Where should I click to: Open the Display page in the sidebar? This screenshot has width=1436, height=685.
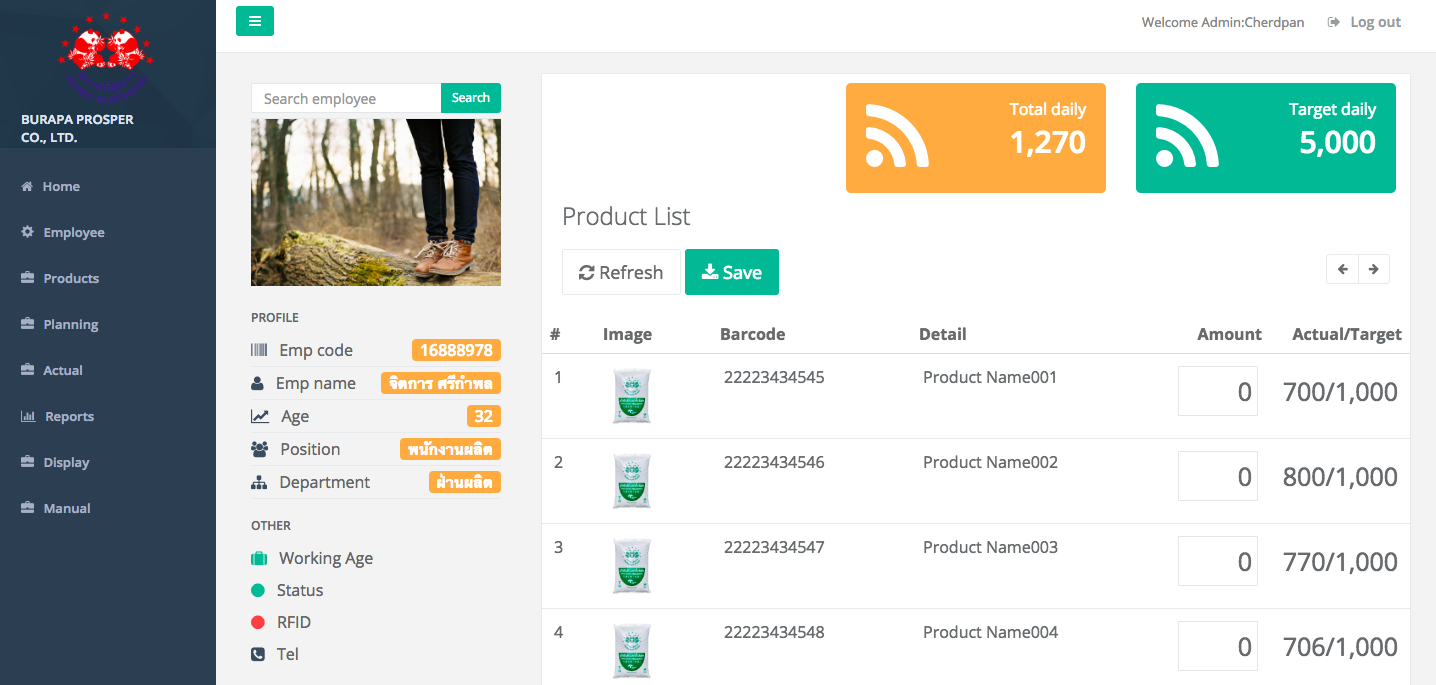tap(66, 462)
